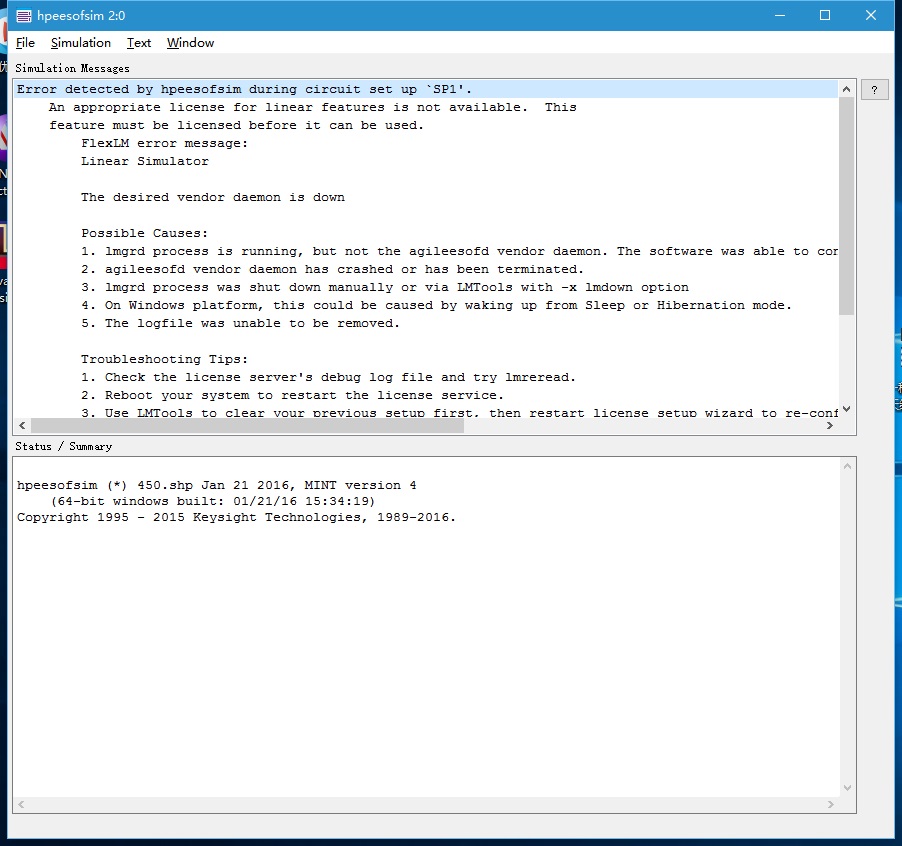This screenshot has height=846, width=902.
Task: Click the 'On Windows platform' Sleep or Hibernation line
Action: pos(436,305)
